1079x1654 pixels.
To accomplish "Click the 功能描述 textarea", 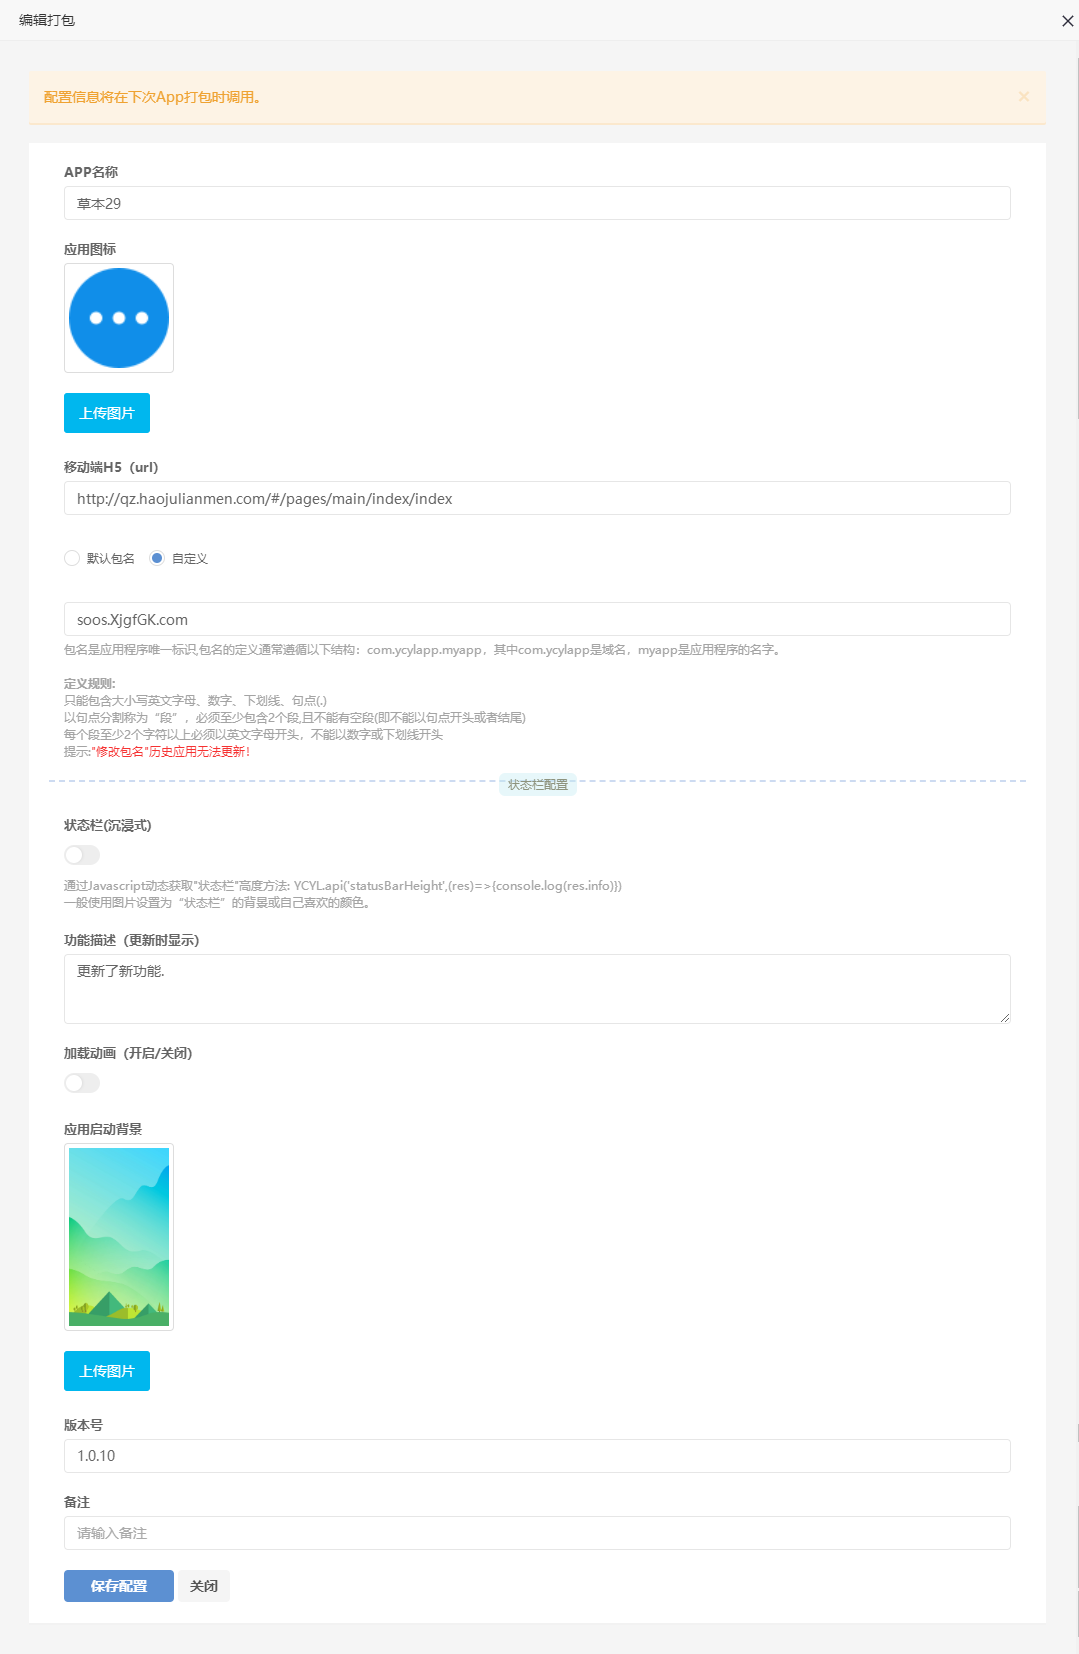I will (x=537, y=989).
